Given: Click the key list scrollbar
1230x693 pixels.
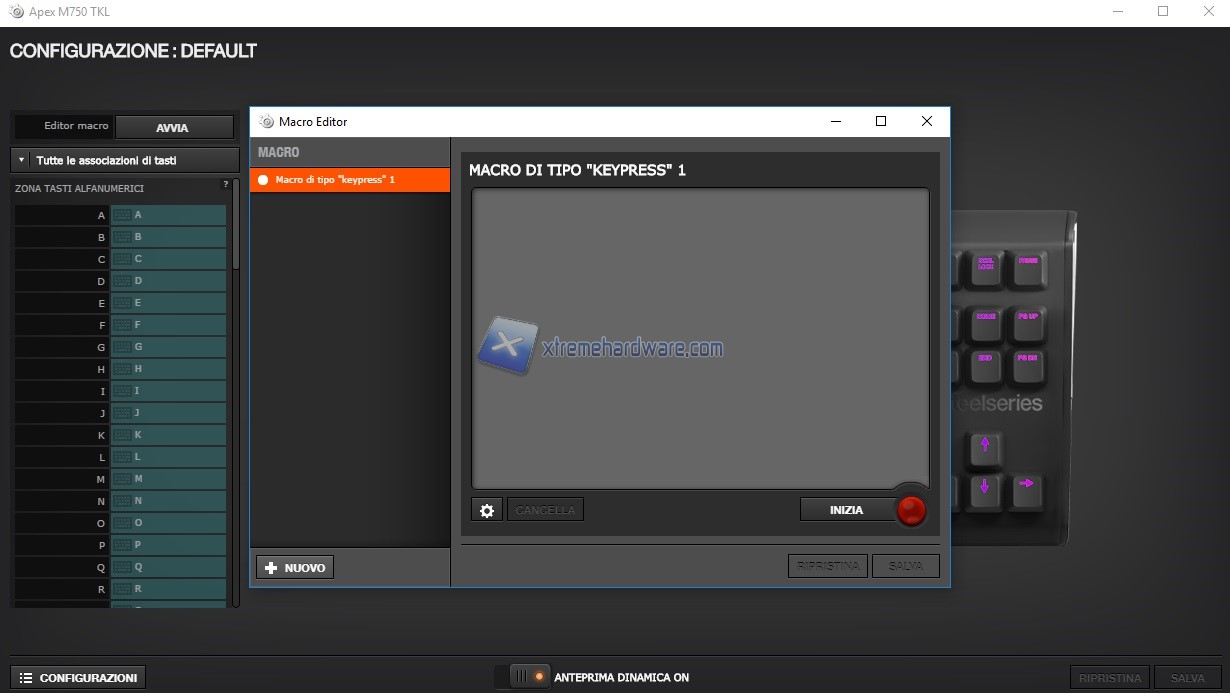Looking at the screenshot, I should pyautogui.click(x=236, y=230).
